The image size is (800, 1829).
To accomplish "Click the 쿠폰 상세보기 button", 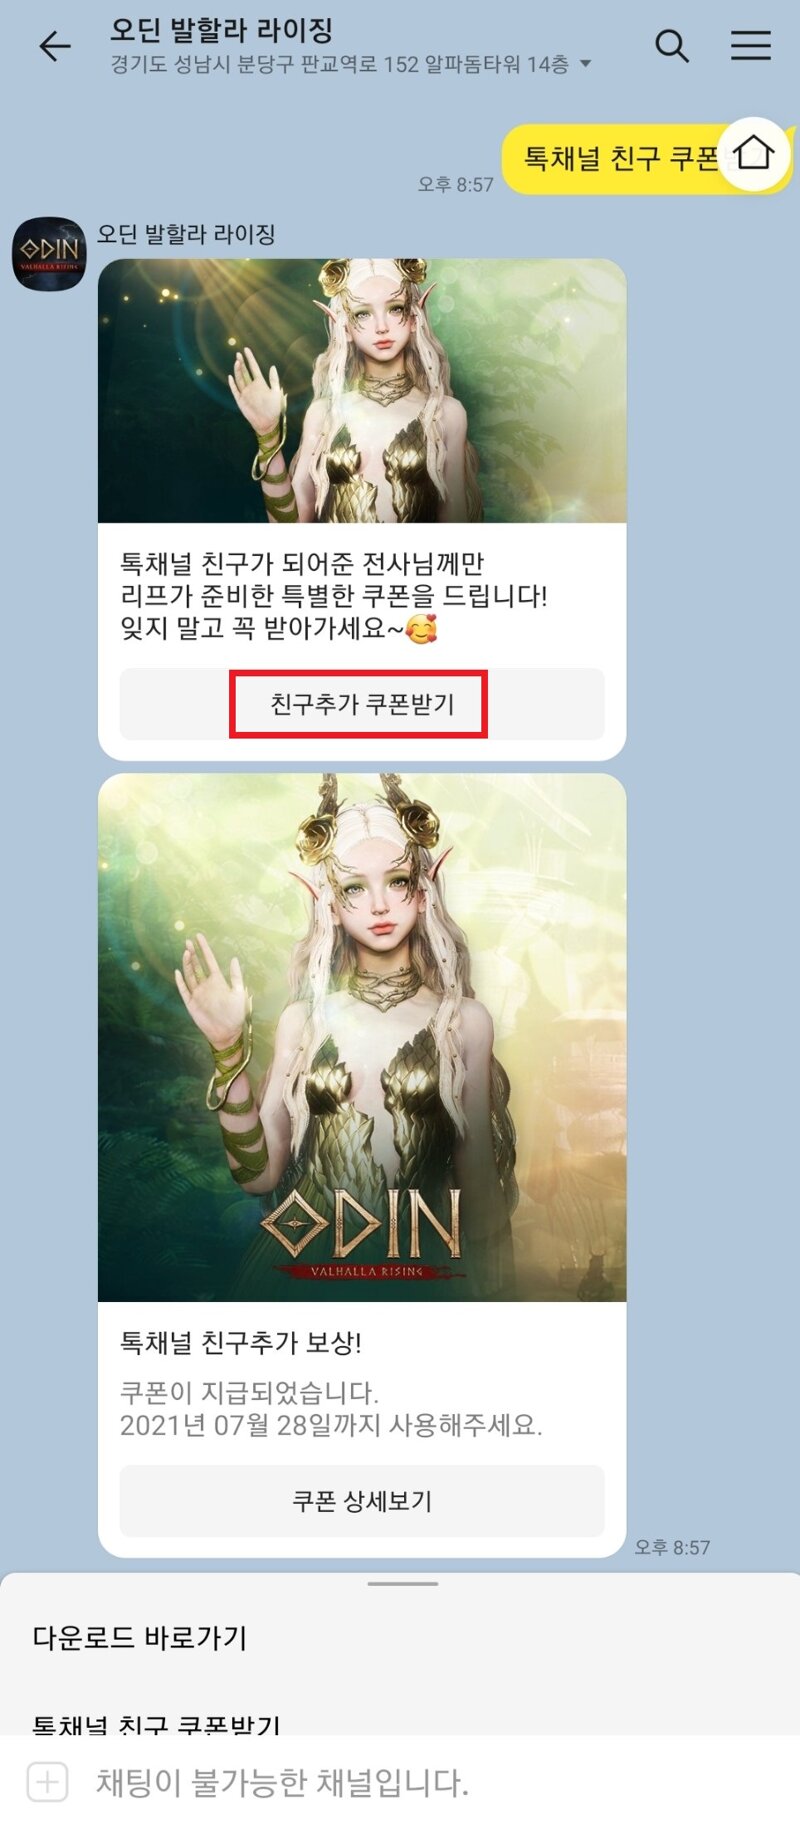I will pyautogui.click(x=362, y=1501).
